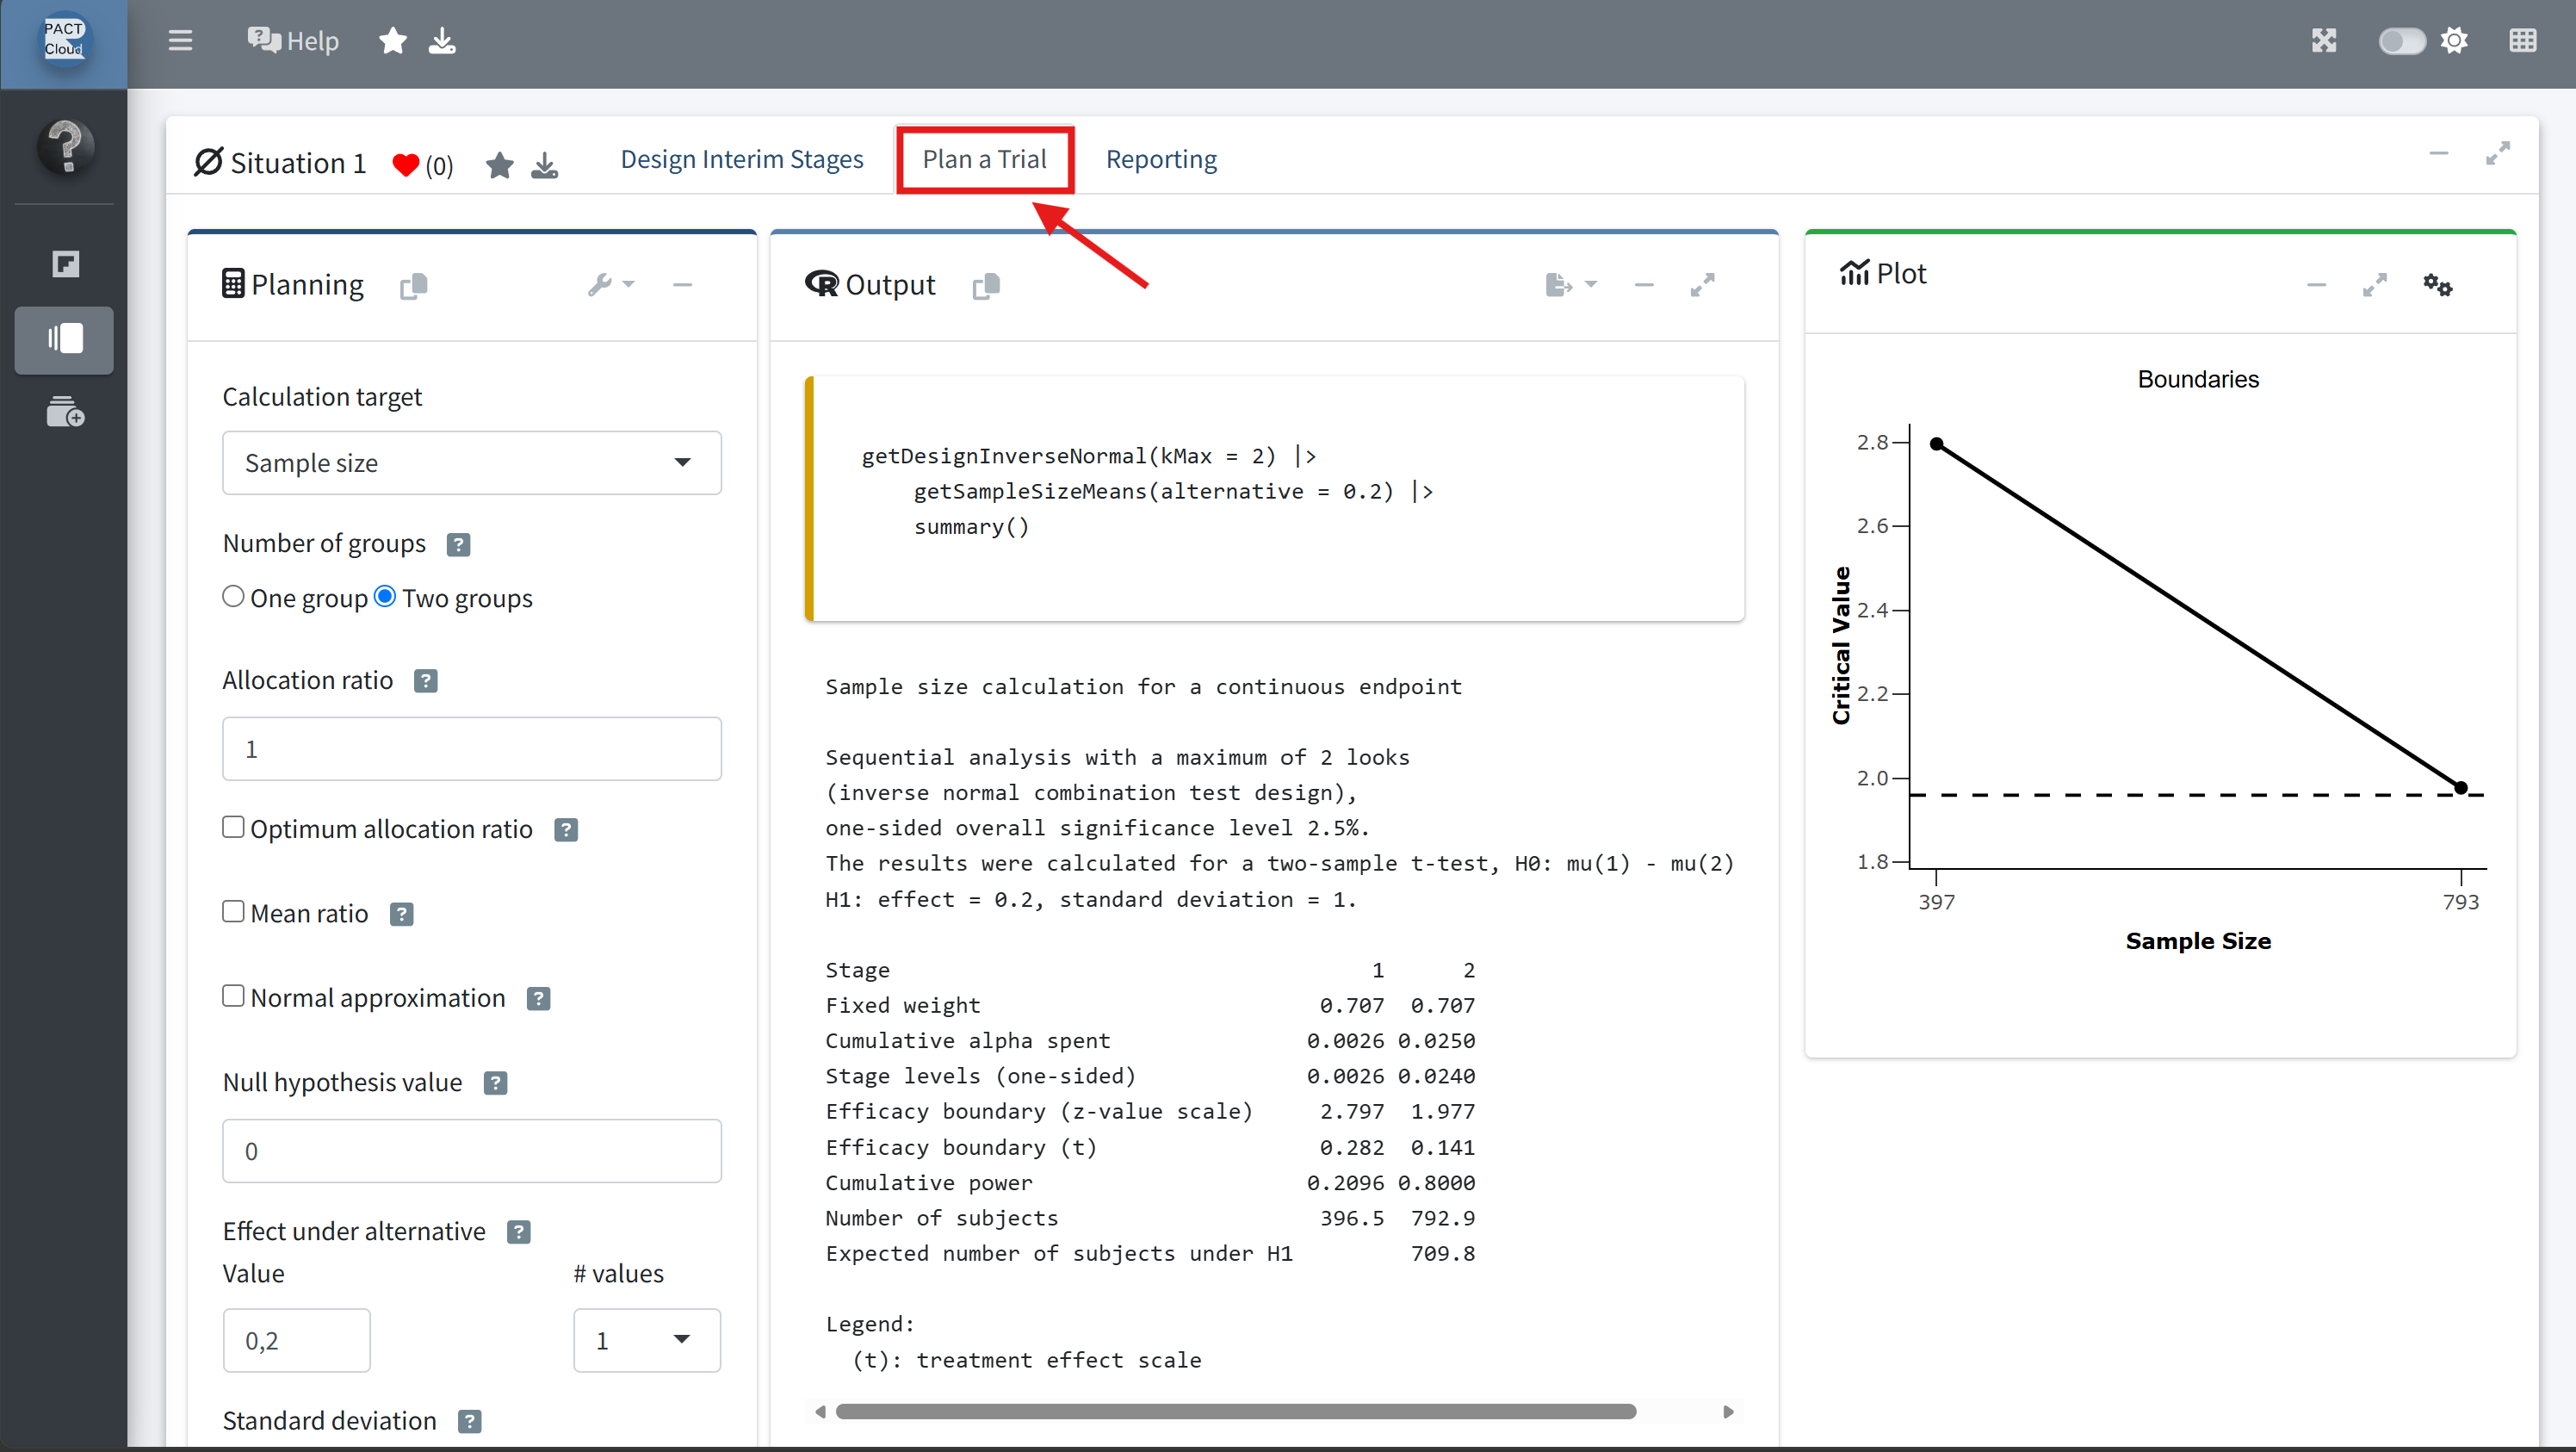Open the Help chat link
This screenshot has width=2576, height=1452.
point(293,41)
